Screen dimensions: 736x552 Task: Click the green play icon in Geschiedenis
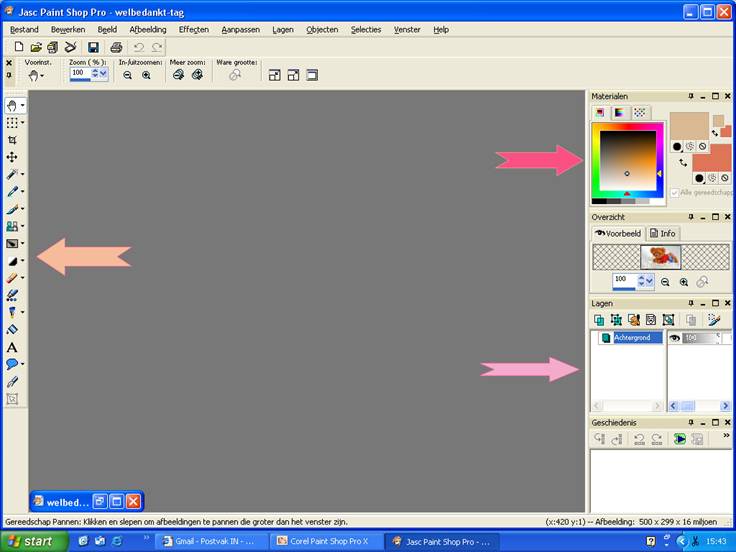tap(680, 439)
